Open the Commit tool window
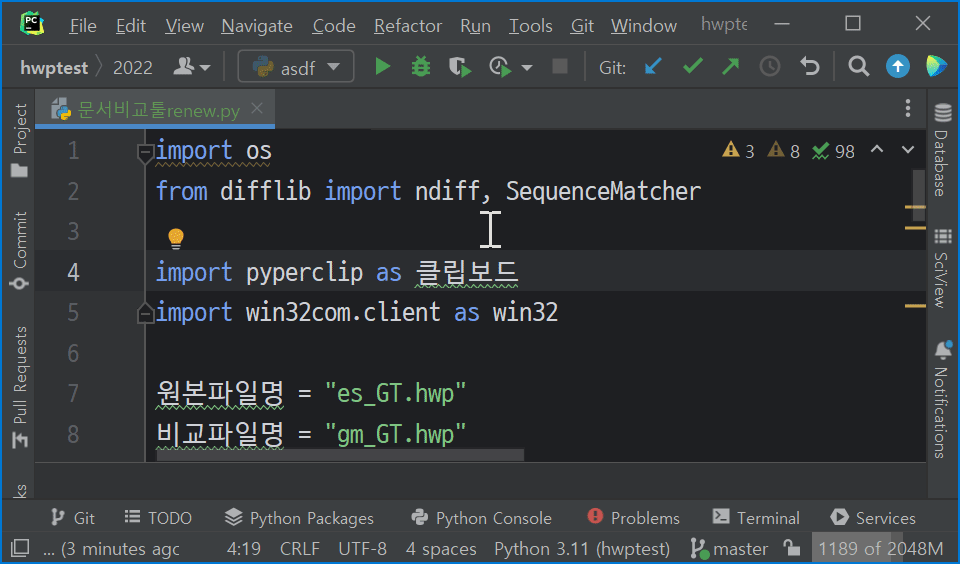The height and width of the screenshot is (564, 960). [20, 250]
